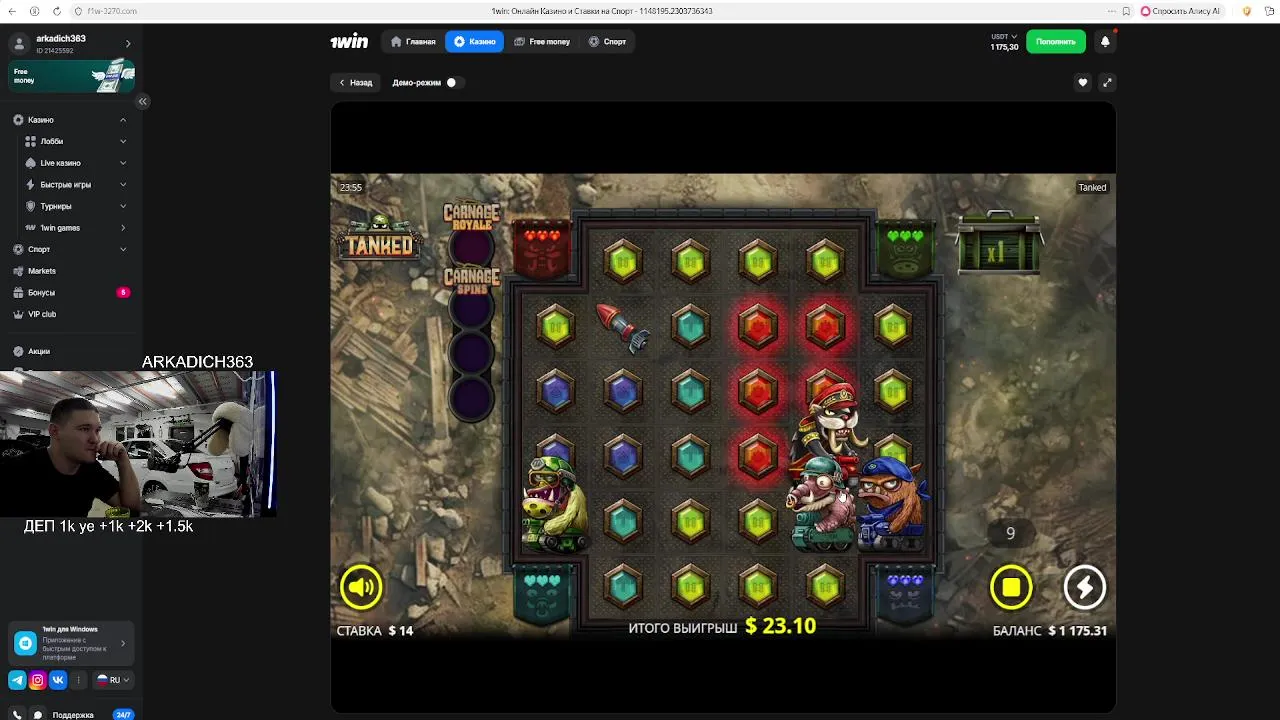Open browser page options ellipsis
This screenshot has height=720, width=1280.
[1111, 11]
